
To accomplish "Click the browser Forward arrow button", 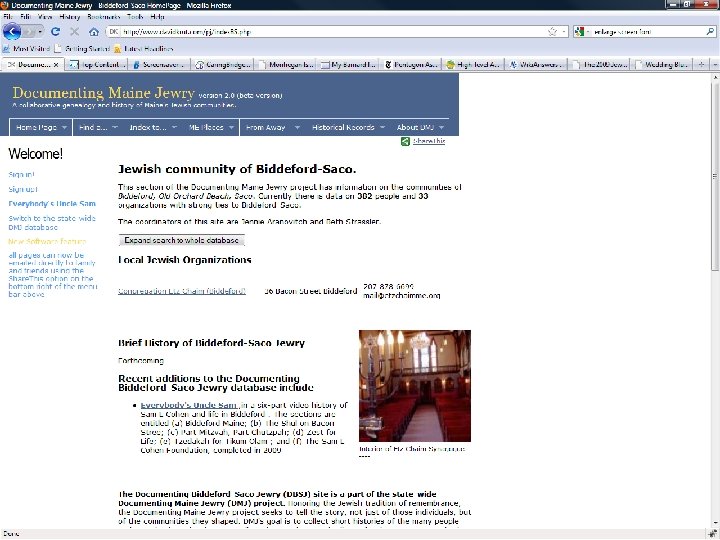I will 29,32.
